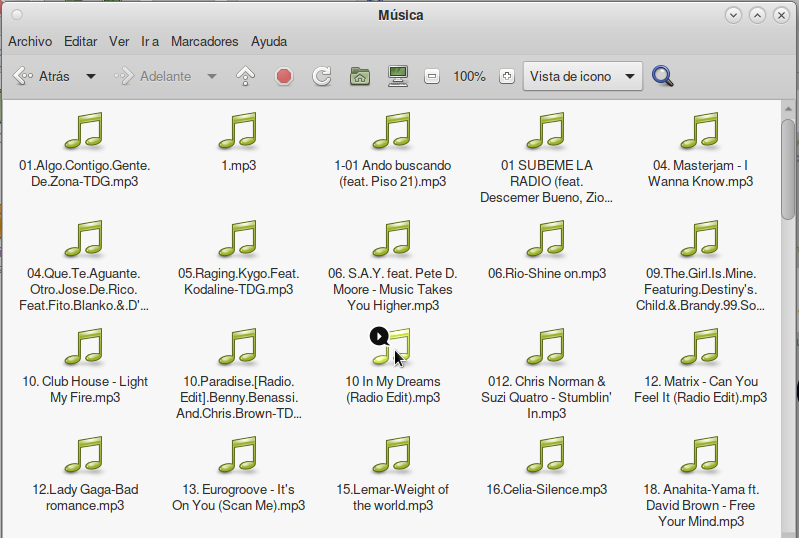Image resolution: width=799 pixels, height=538 pixels.
Task: Click the play preview badge on 10 In My Dreams
Action: tap(379, 336)
